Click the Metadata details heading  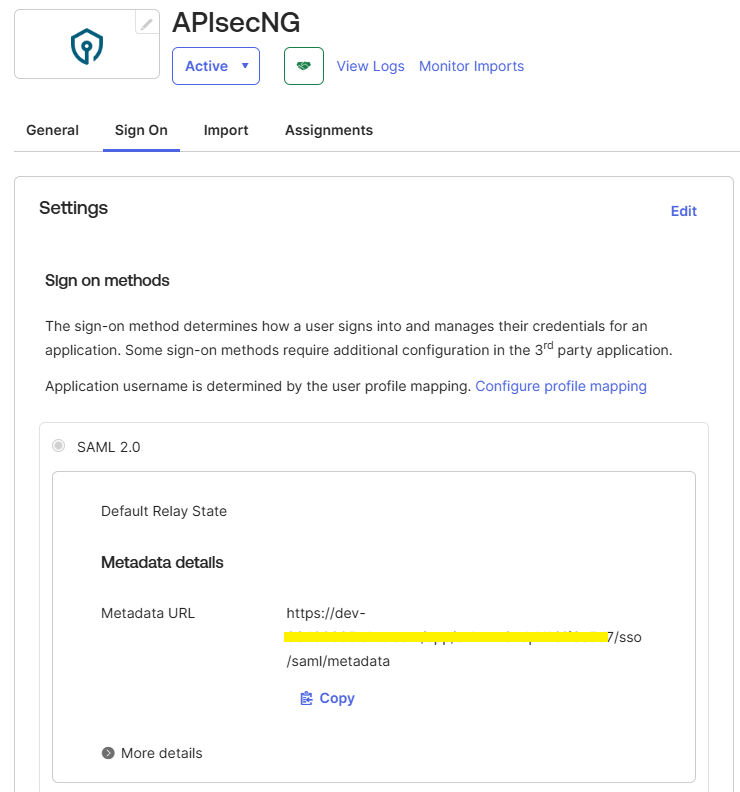coord(162,562)
